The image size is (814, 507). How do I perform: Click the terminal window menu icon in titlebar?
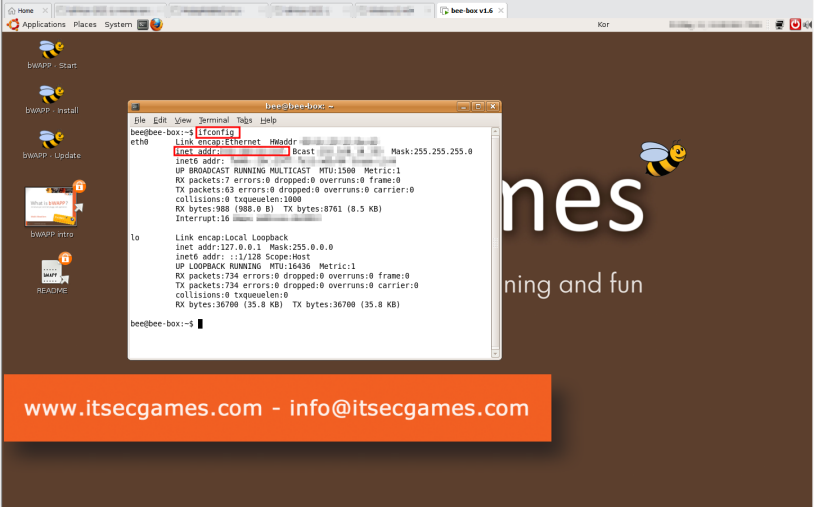pyautogui.click(x=135, y=106)
